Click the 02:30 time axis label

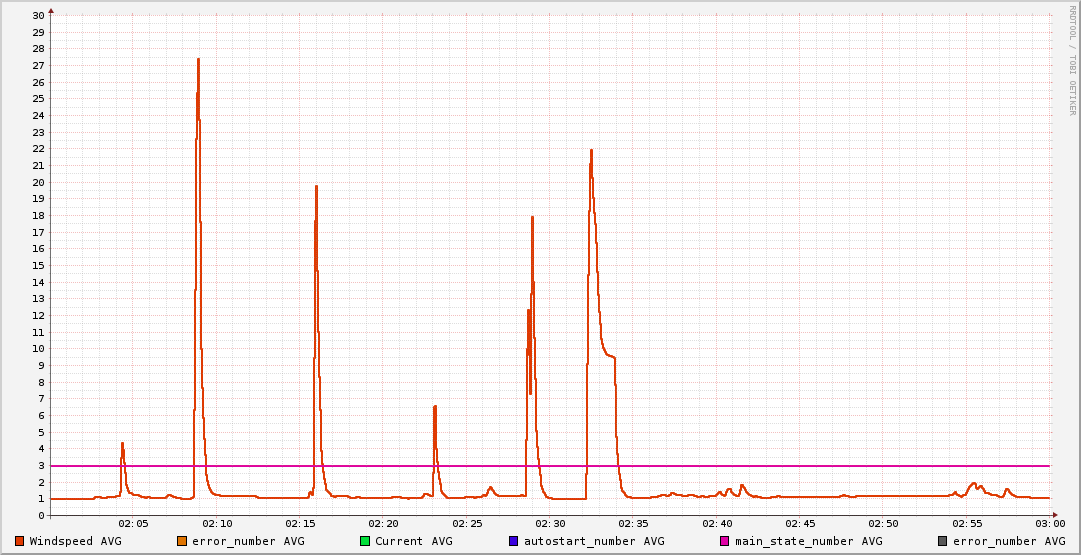click(551, 524)
